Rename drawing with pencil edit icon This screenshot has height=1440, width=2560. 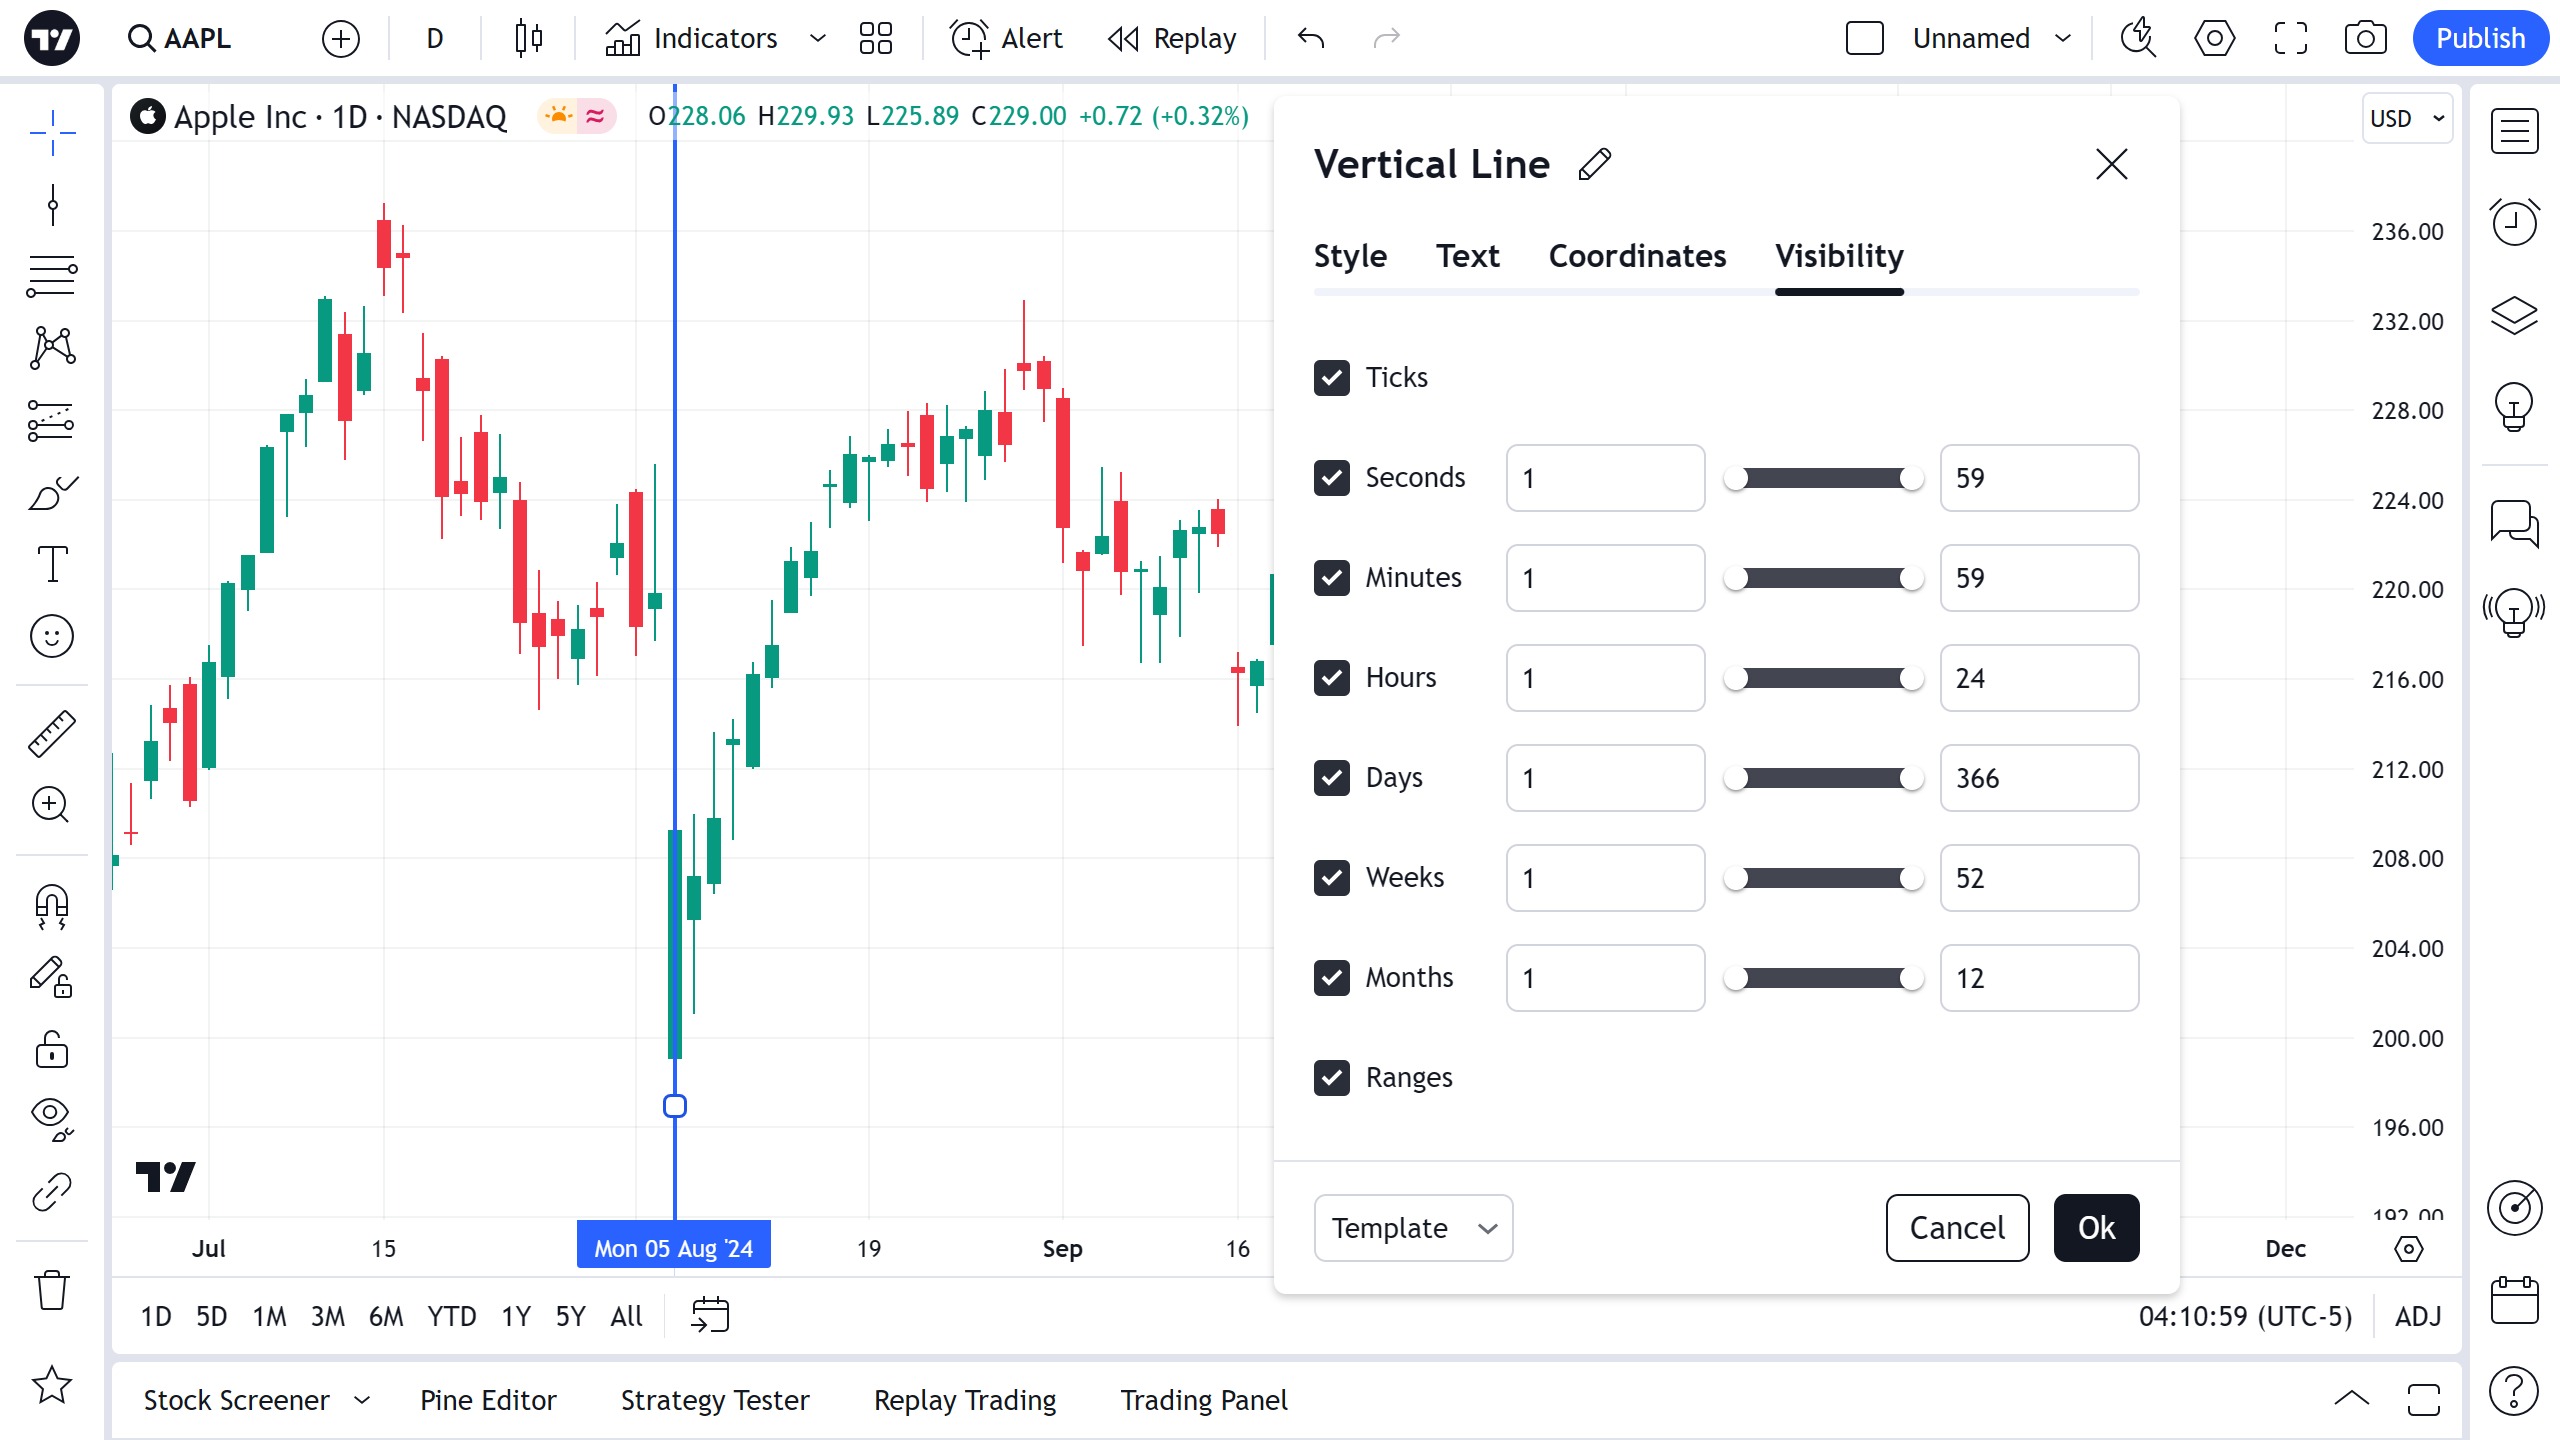click(1595, 164)
